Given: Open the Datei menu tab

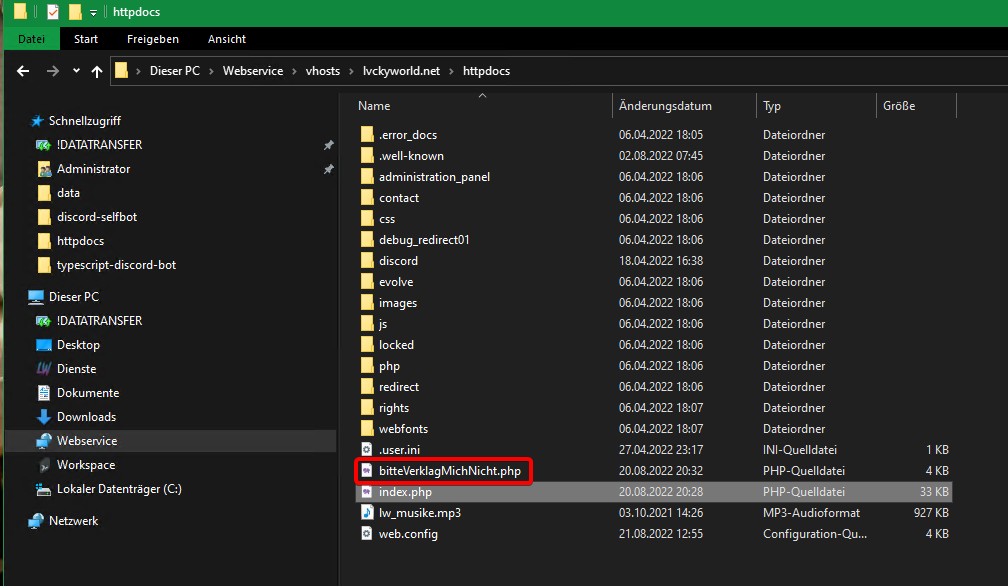Looking at the screenshot, I should click(x=32, y=39).
